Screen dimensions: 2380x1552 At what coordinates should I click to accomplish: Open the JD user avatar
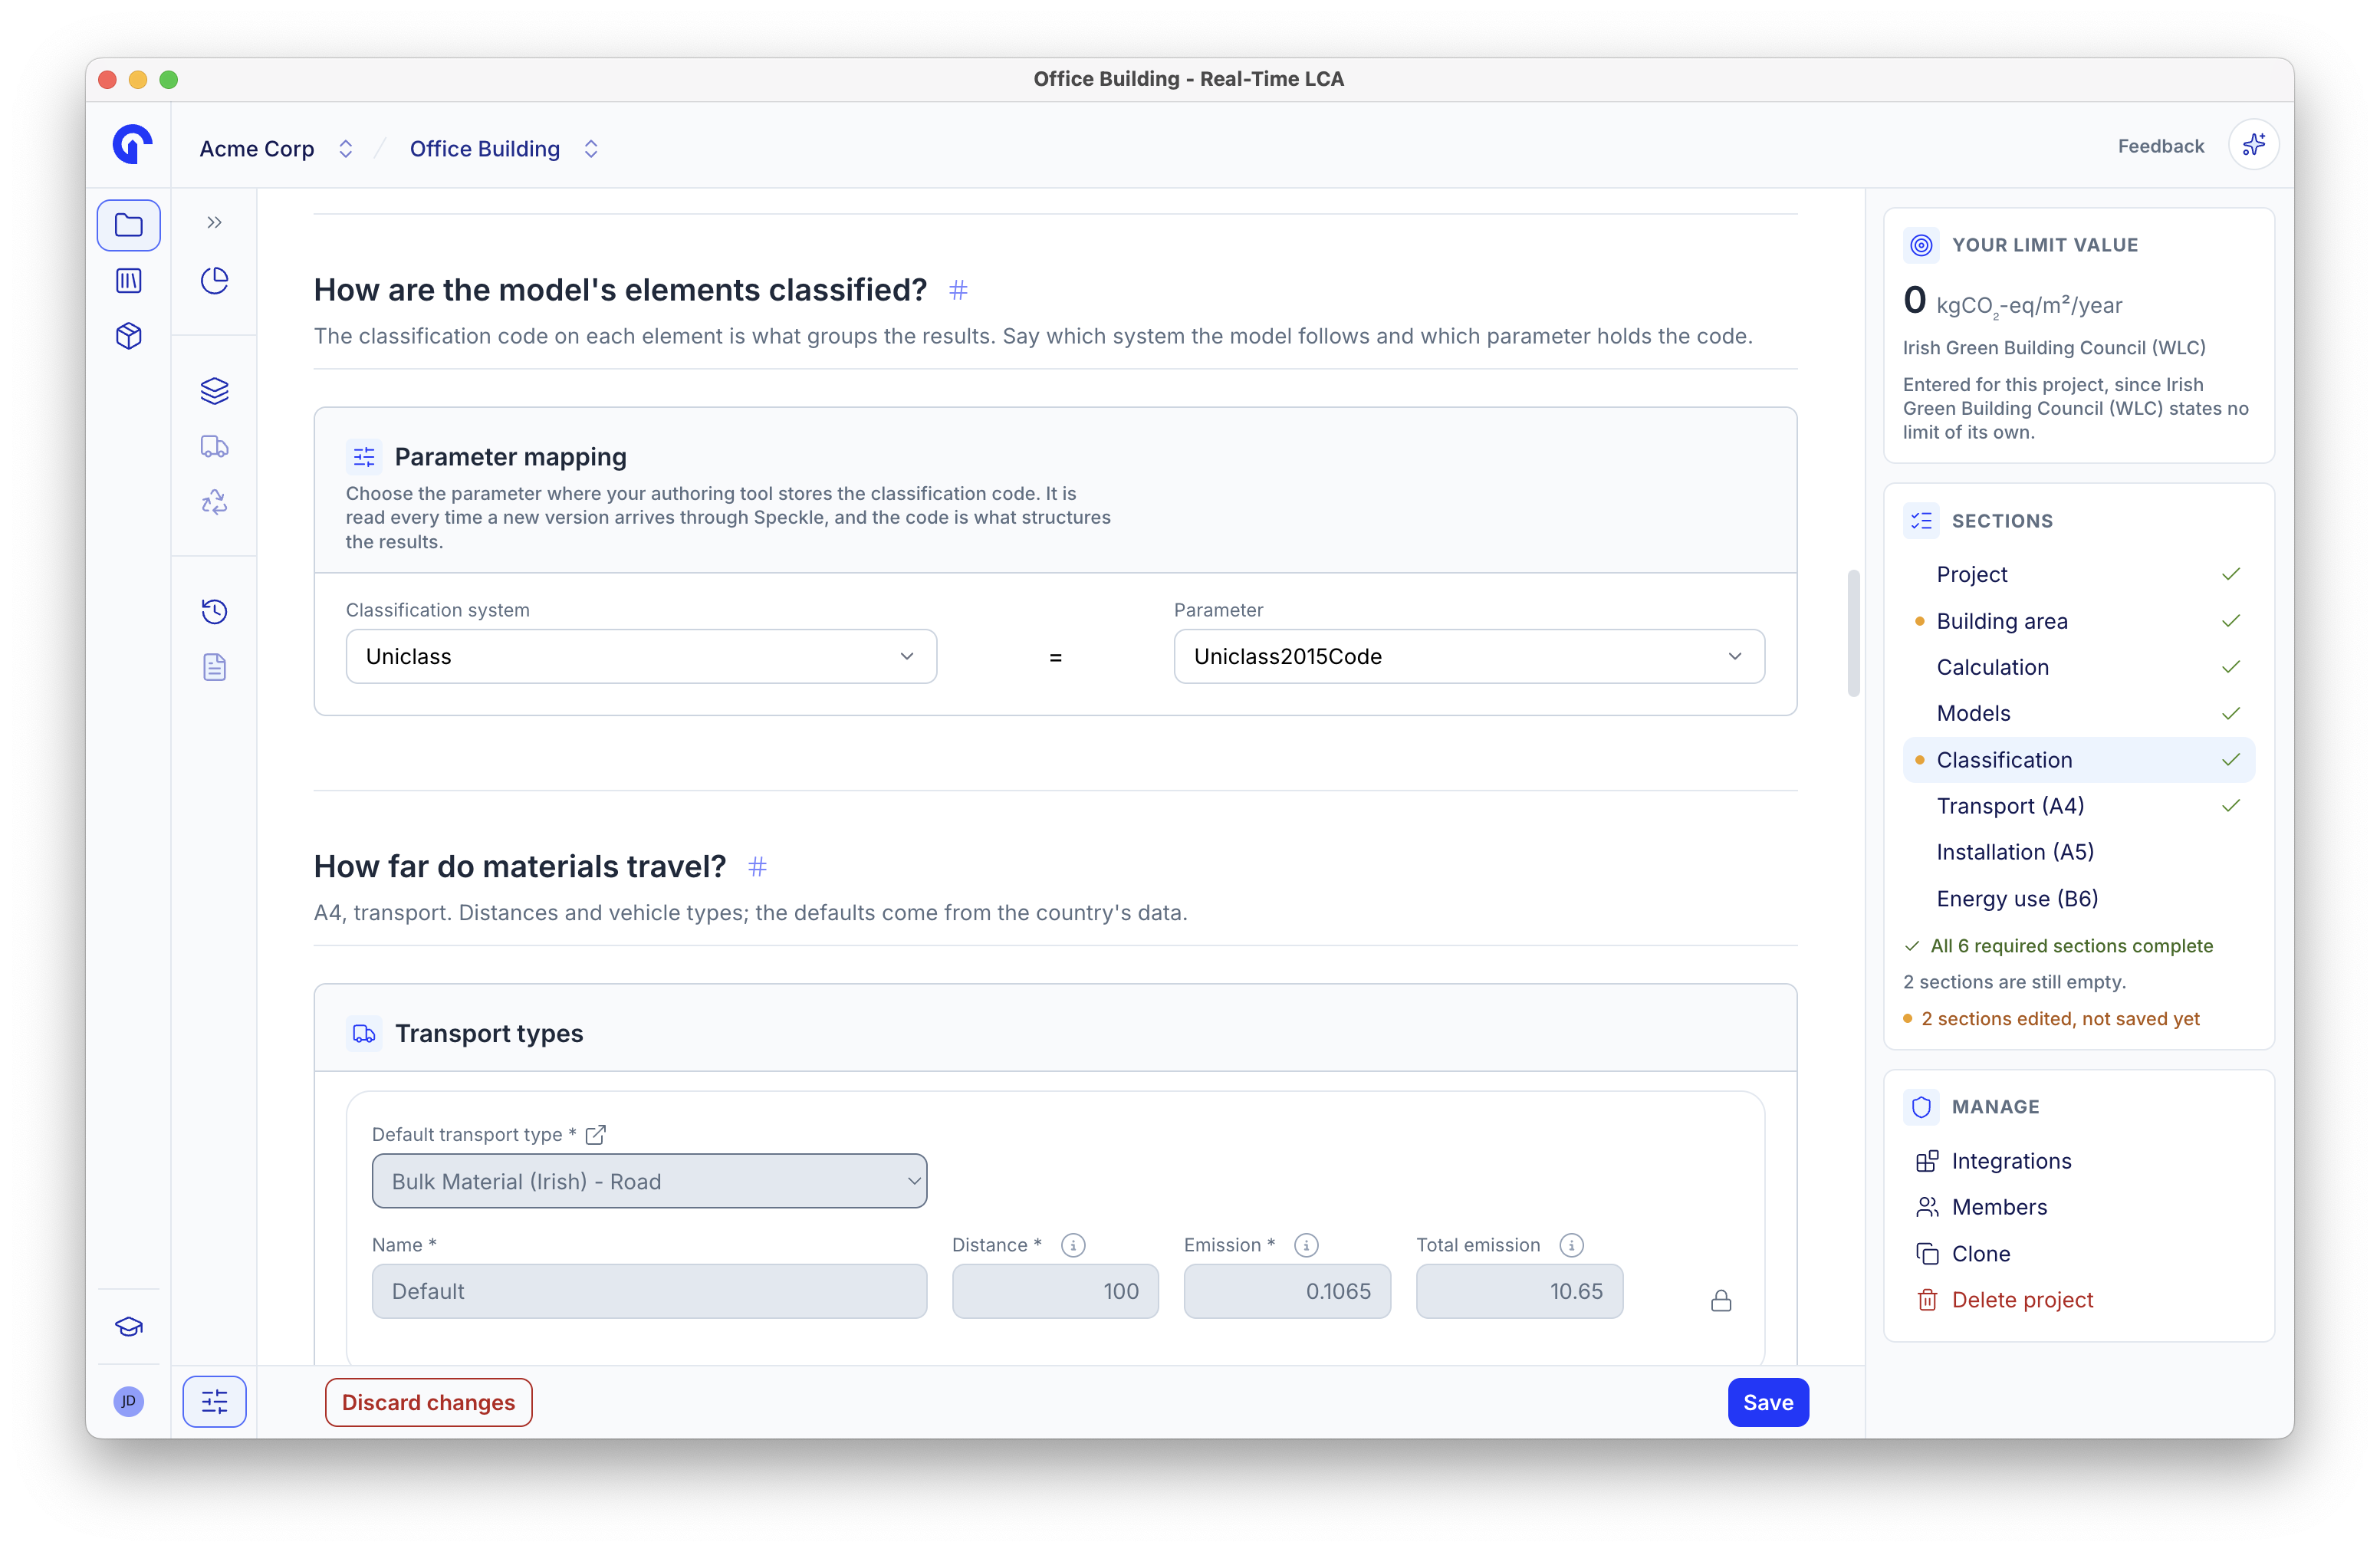pyautogui.click(x=128, y=1400)
